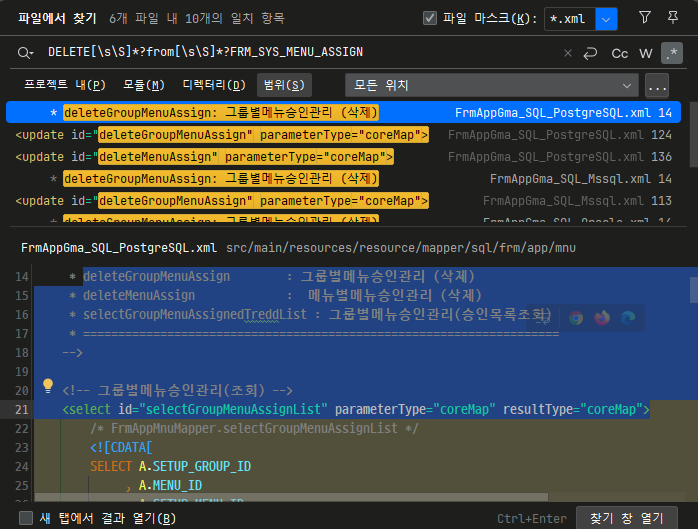The height and width of the screenshot is (529, 698).
Task: Pin the Find in Files window
Action: tap(675, 17)
